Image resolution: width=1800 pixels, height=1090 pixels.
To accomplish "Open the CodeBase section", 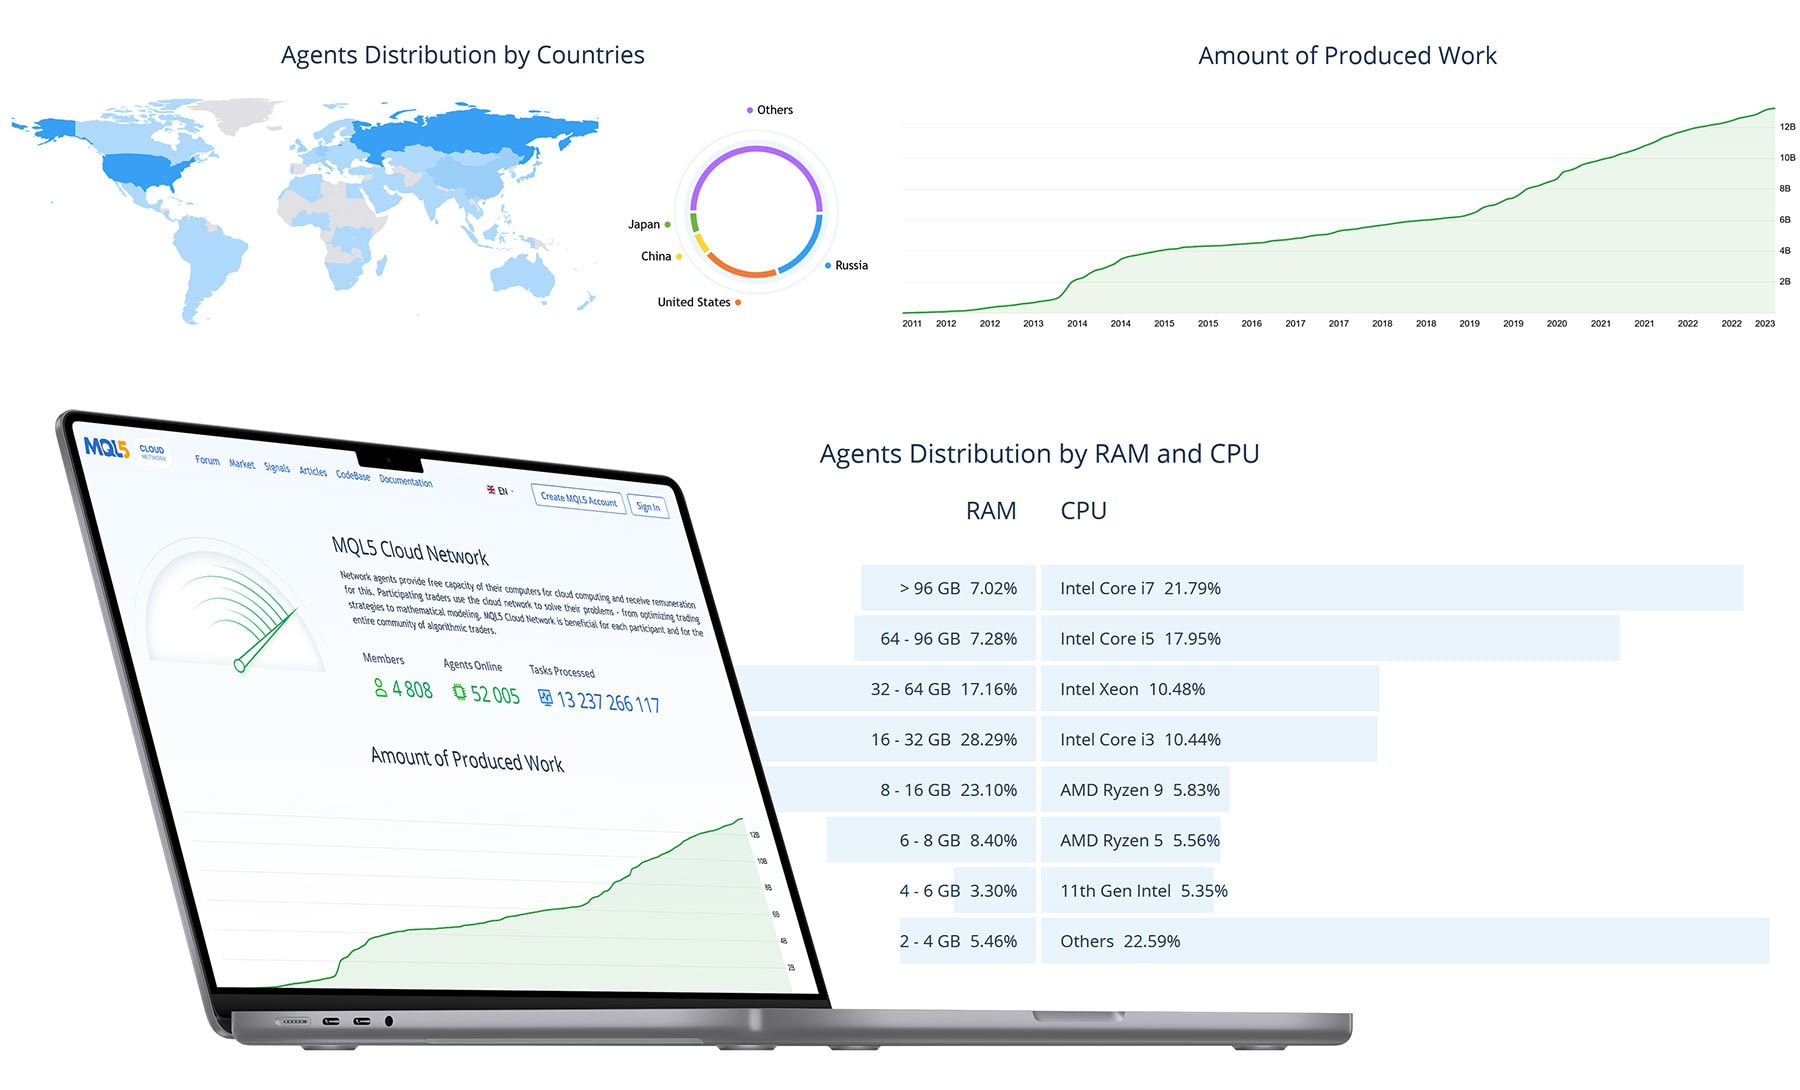I will [x=353, y=476].
